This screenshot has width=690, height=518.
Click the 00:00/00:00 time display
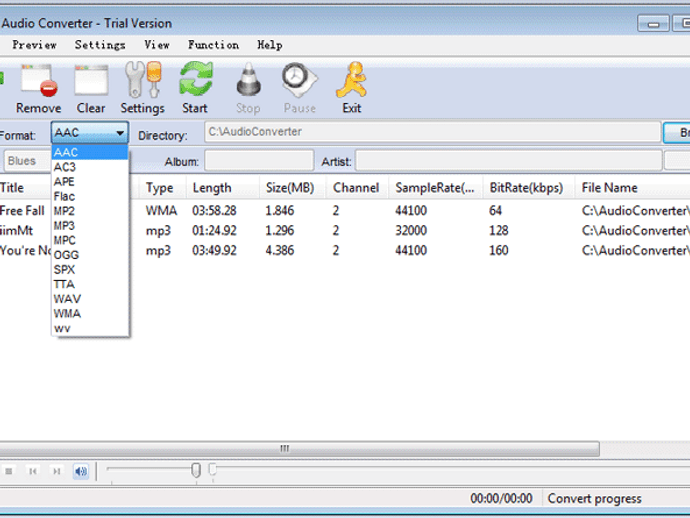[x=501, y=499]
